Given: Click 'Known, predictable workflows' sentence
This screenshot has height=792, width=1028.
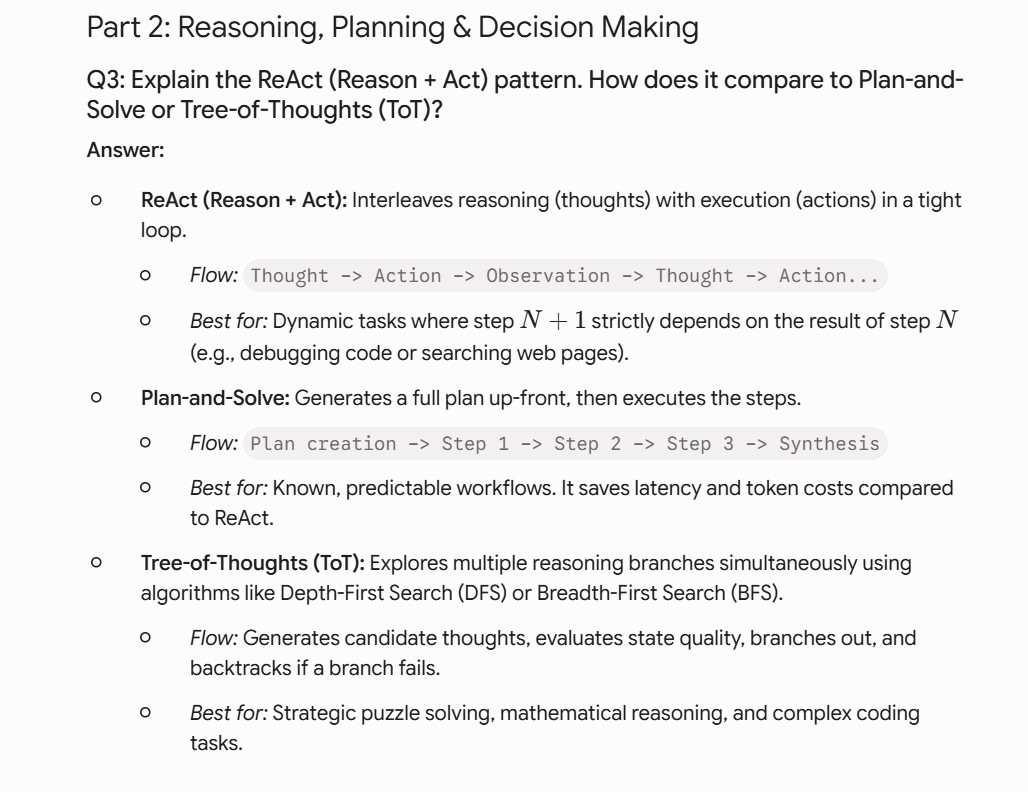Looking at the screenshot, I should [414, 488].
